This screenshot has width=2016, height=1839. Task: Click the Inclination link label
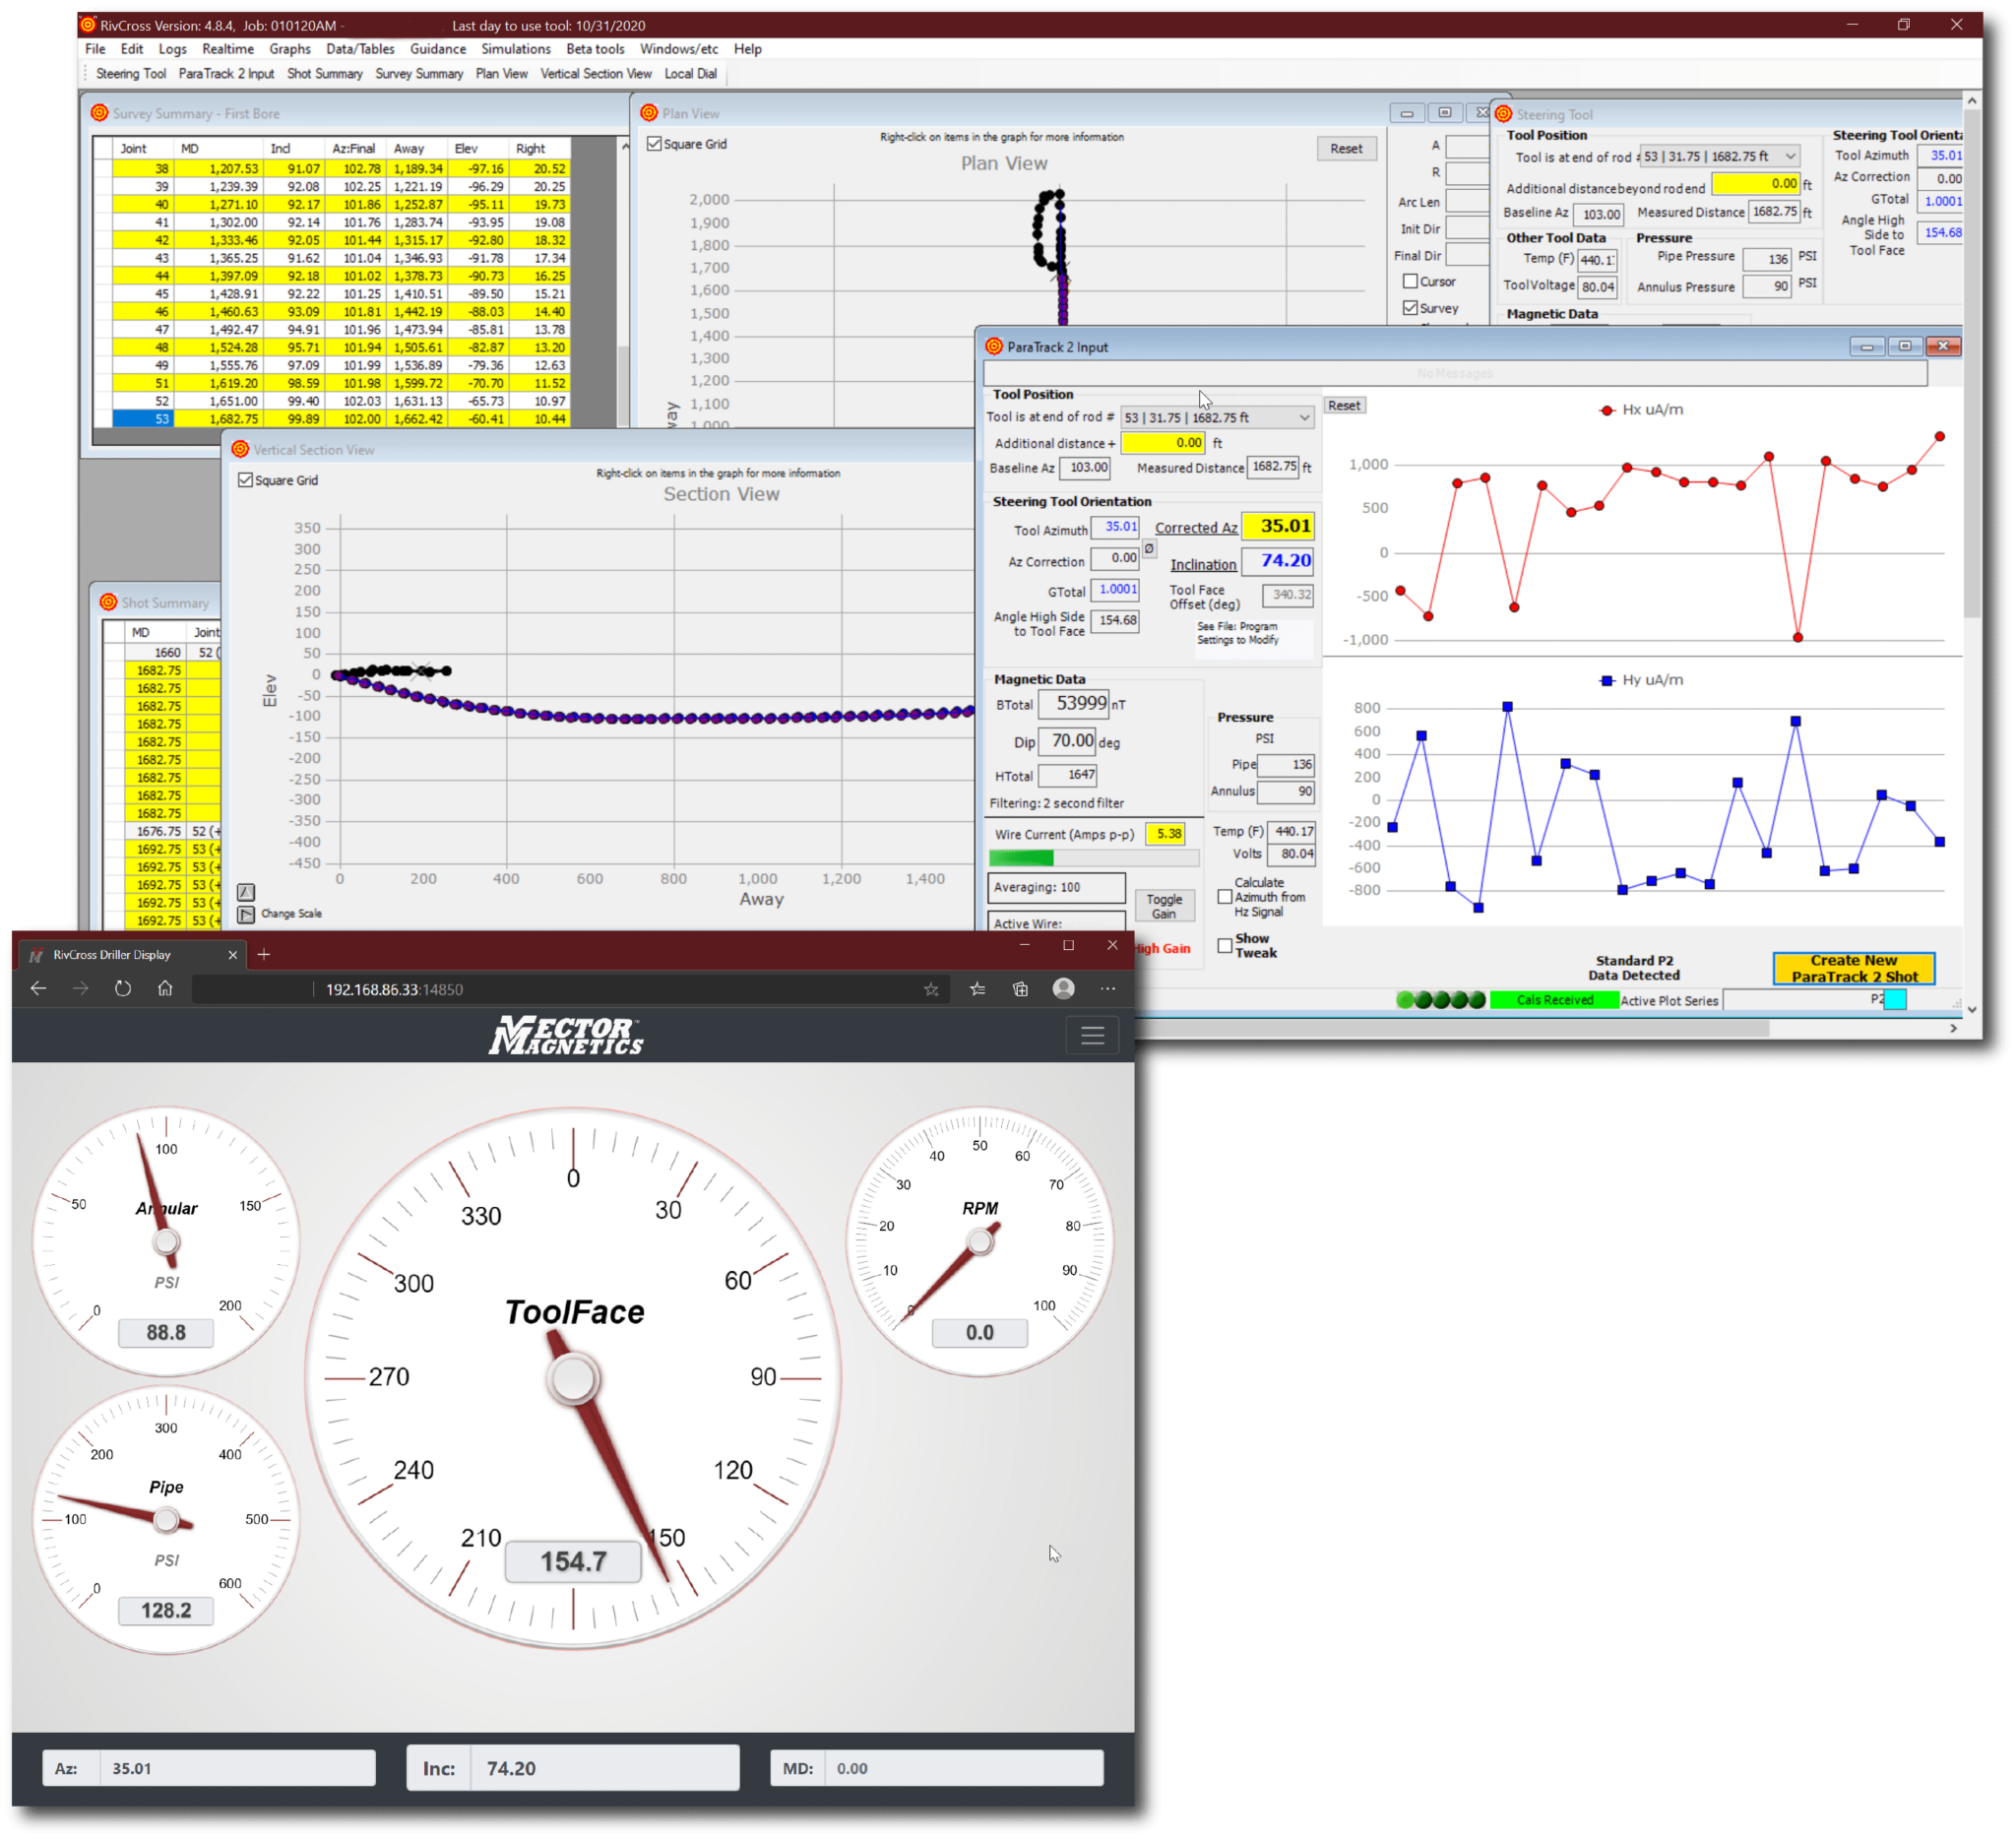(1203, 565)
